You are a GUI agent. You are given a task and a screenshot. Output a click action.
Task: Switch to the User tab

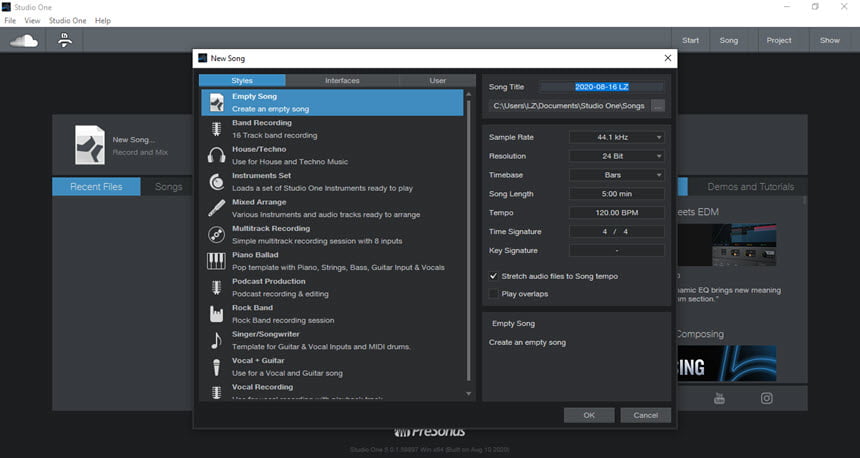(x=438, y=81)
